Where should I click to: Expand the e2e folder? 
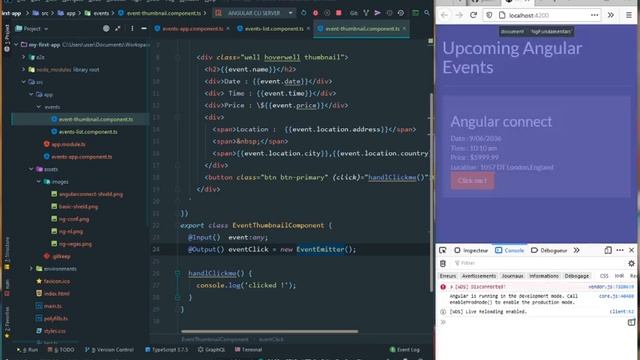point(24,57)
